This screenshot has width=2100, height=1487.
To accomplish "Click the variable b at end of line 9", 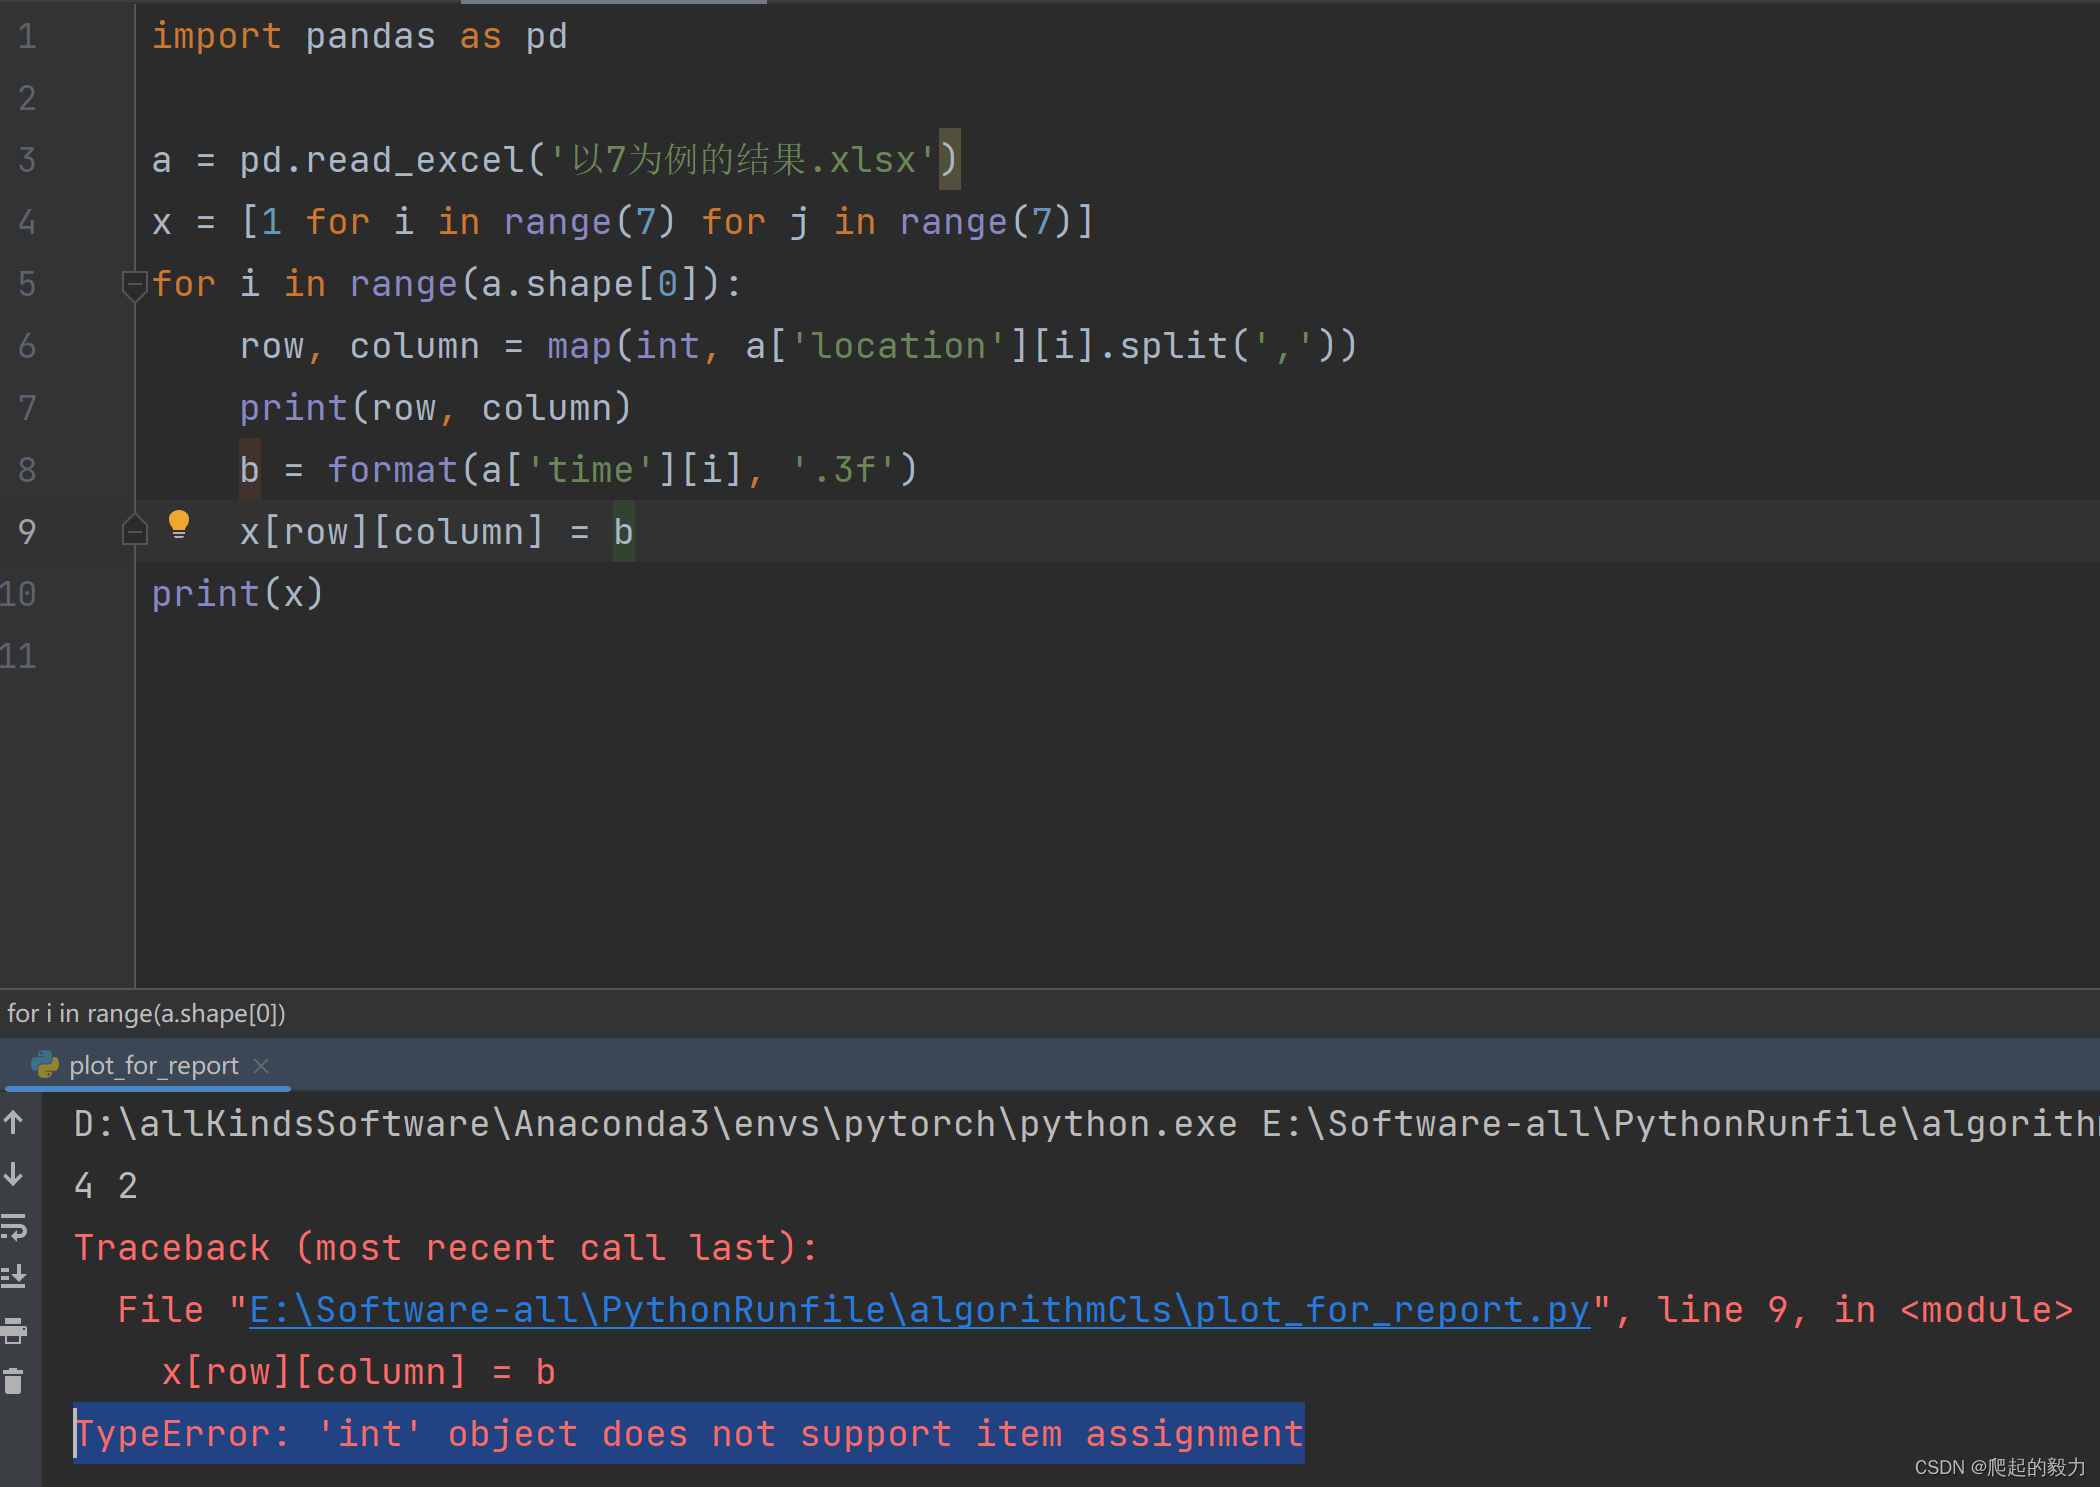I will coord(623,532).
